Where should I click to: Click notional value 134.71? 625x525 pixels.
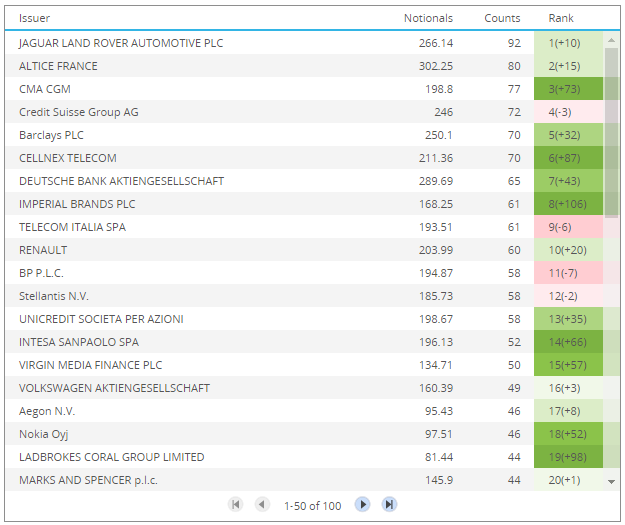click(x=436, y=365)
